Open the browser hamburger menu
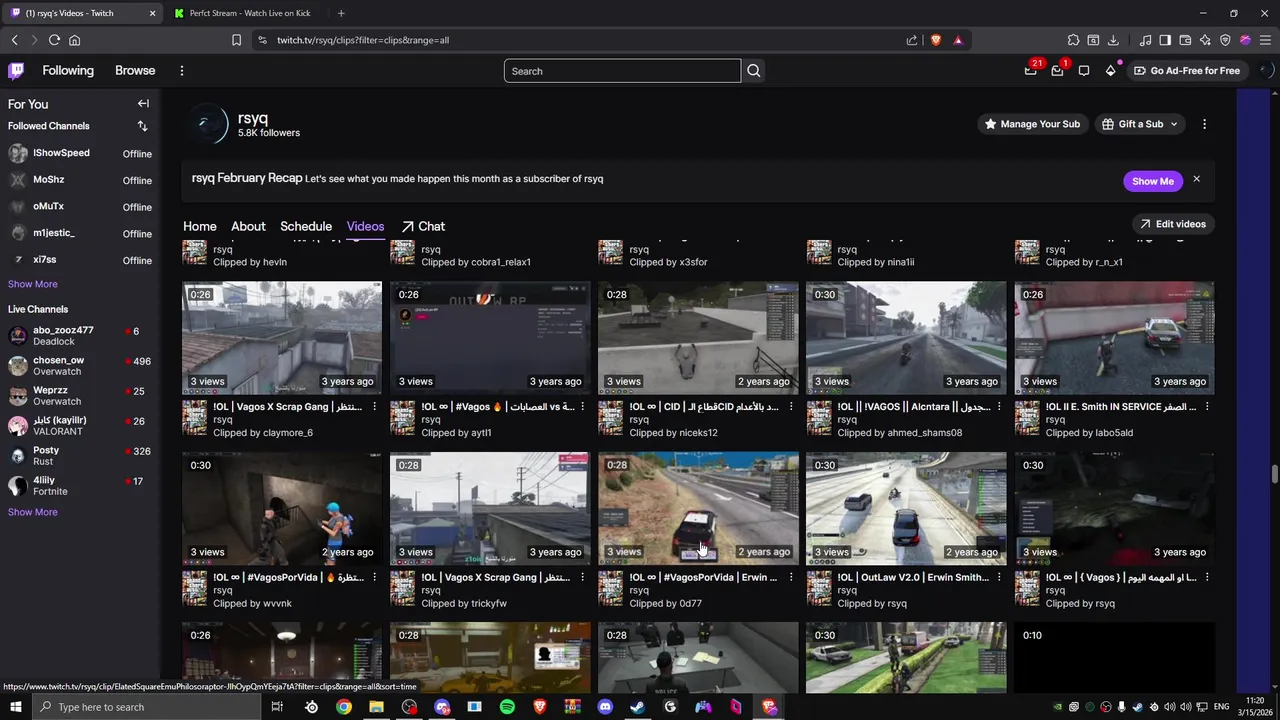The height and width of the screenshot is (720, 1280). 1265,40
